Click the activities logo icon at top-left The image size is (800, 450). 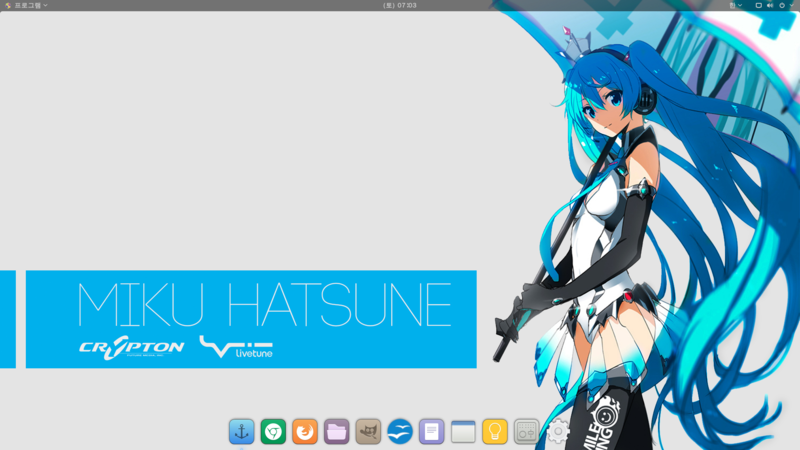pyautogui.click(x=8, y=5)
